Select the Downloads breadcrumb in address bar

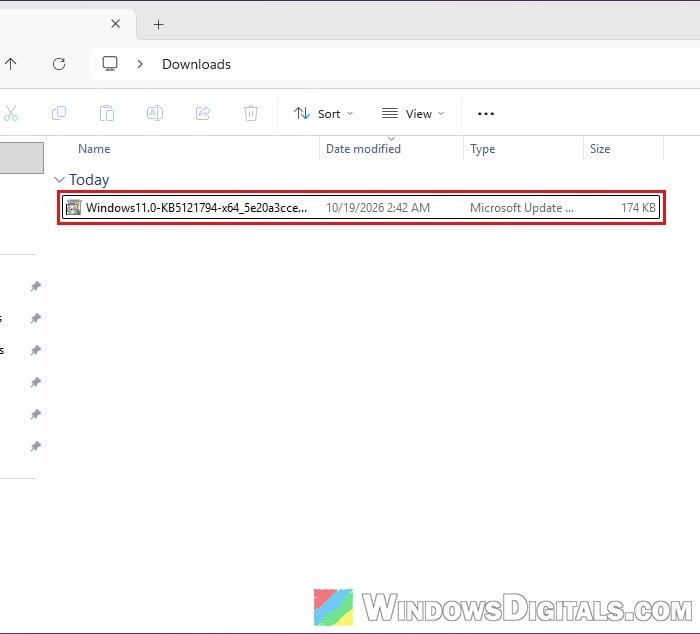(x=196, y=64)
